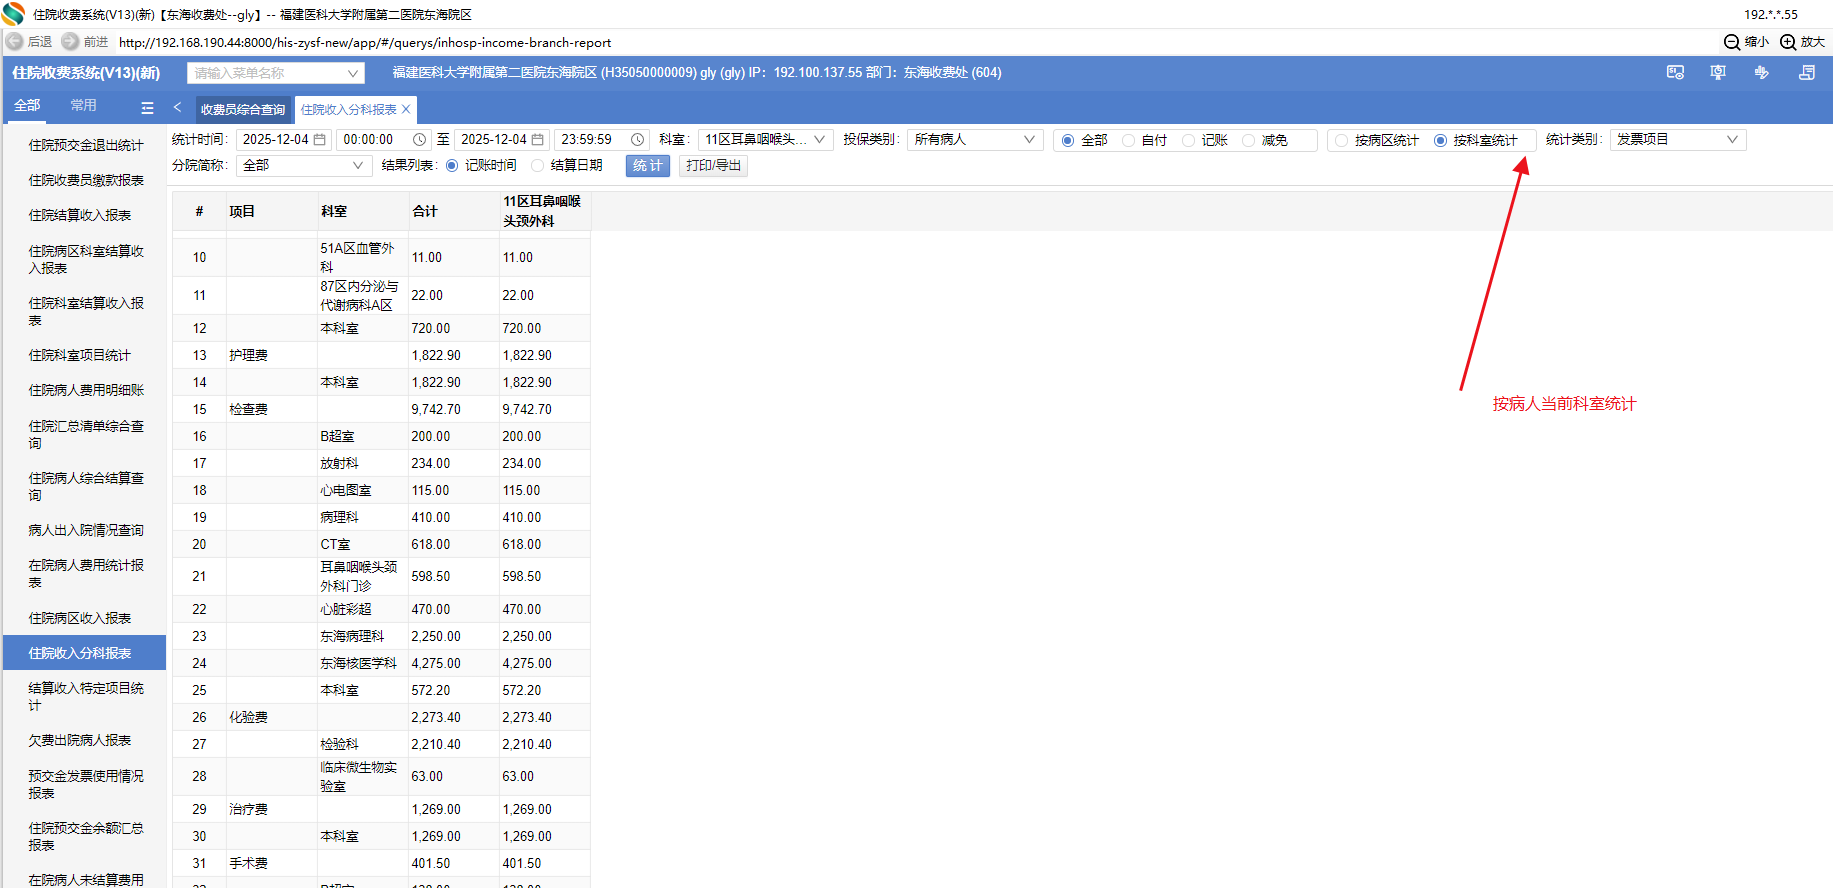Viewport: 1833px width, 888px height.
Task: Open the clock picker for 23:59:59
Action: tap(637, 140)
